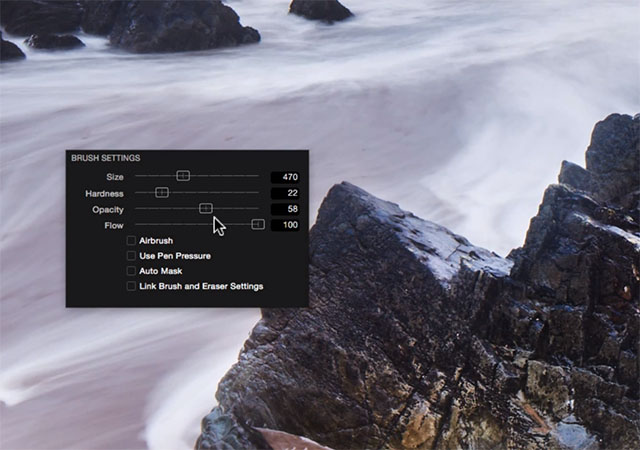Viewport: 640px width, 450px height.
Task: Click the BRUSH SETTINGS panel title
Action: tap(105, 158)
